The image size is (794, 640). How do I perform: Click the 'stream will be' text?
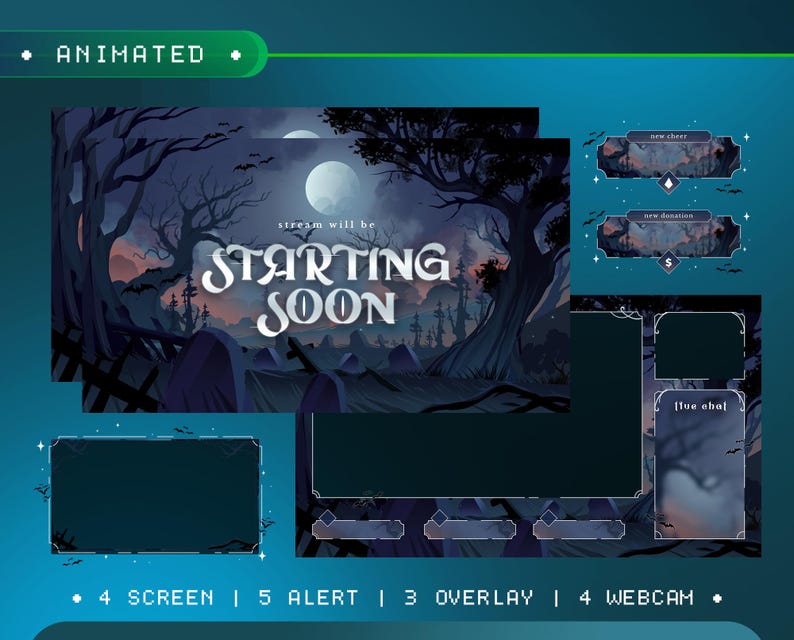[x=327, y=224]
